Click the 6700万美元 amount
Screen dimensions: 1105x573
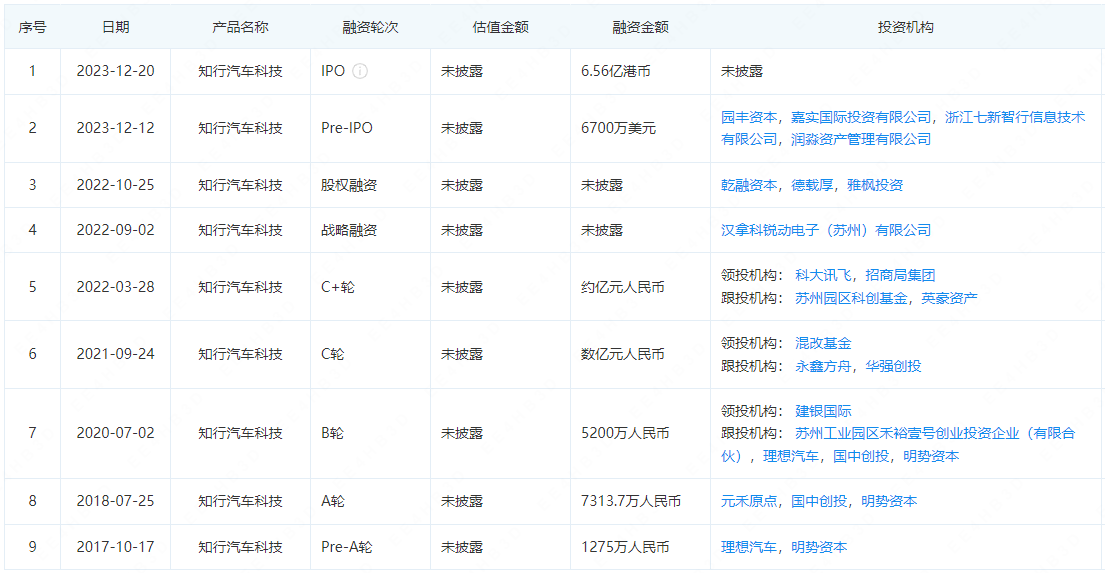click(618, 128)
